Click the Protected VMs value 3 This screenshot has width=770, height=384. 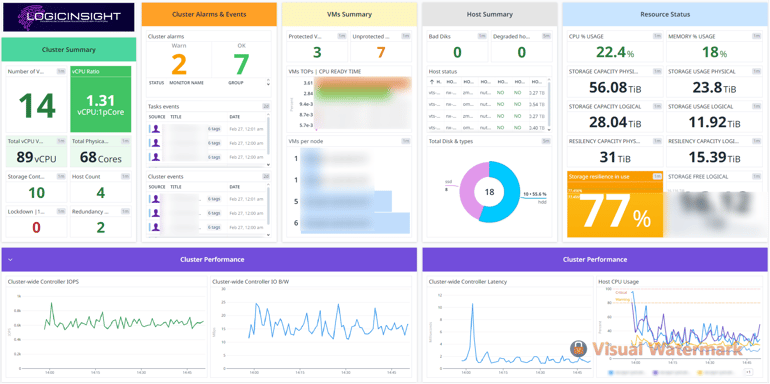pos(317,53)
